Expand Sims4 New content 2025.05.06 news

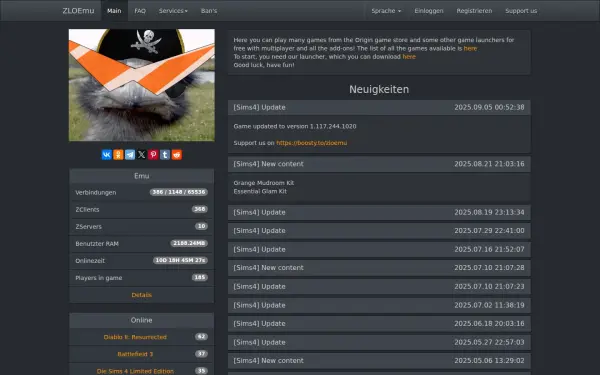(x=379, y=361)
